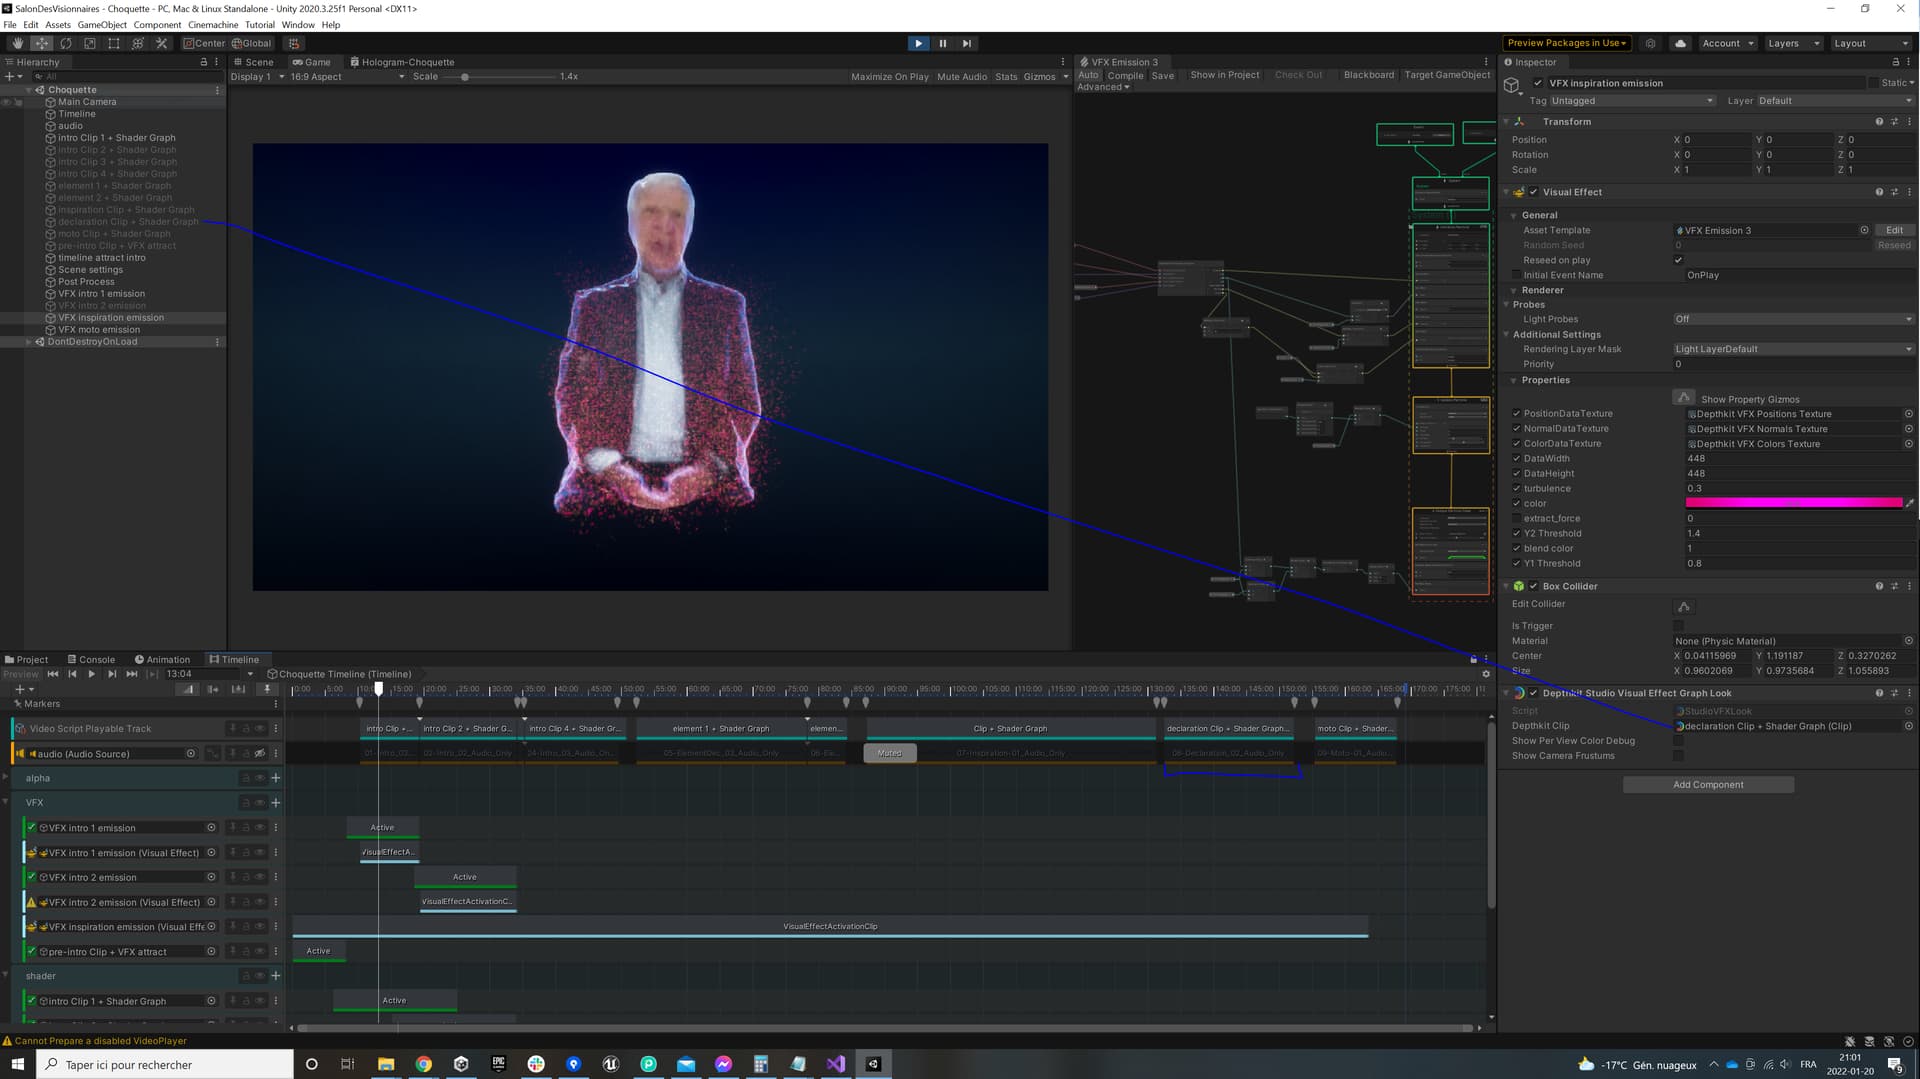Select the Rotate tool in the toolbar
This screenshot has width=1920, height=1079.
[66, 43]
